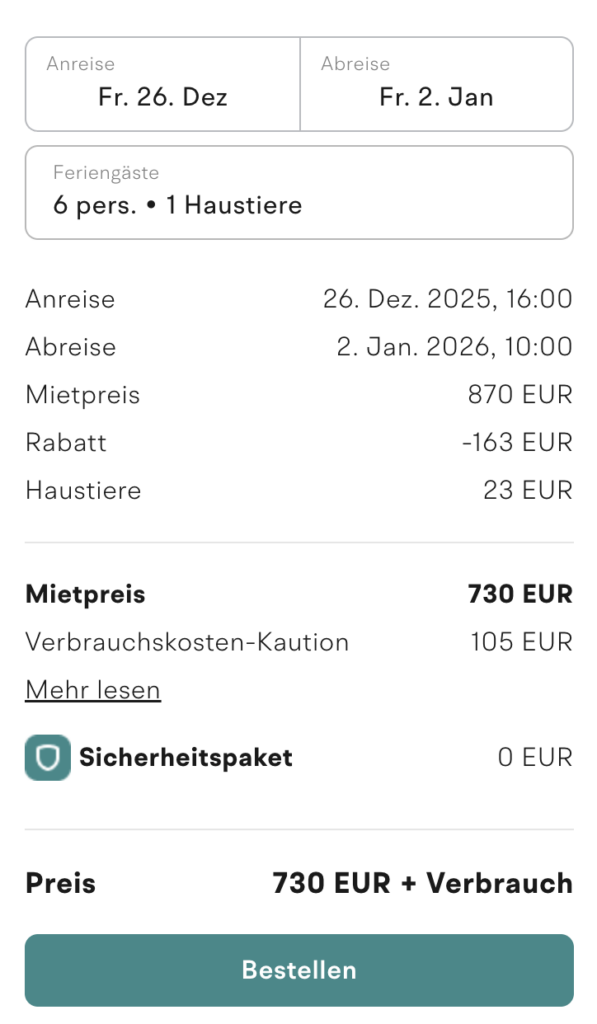
Task: Click the Verbrauchskosten-Kaution 105 EUR row
Action: pos(300,641)
